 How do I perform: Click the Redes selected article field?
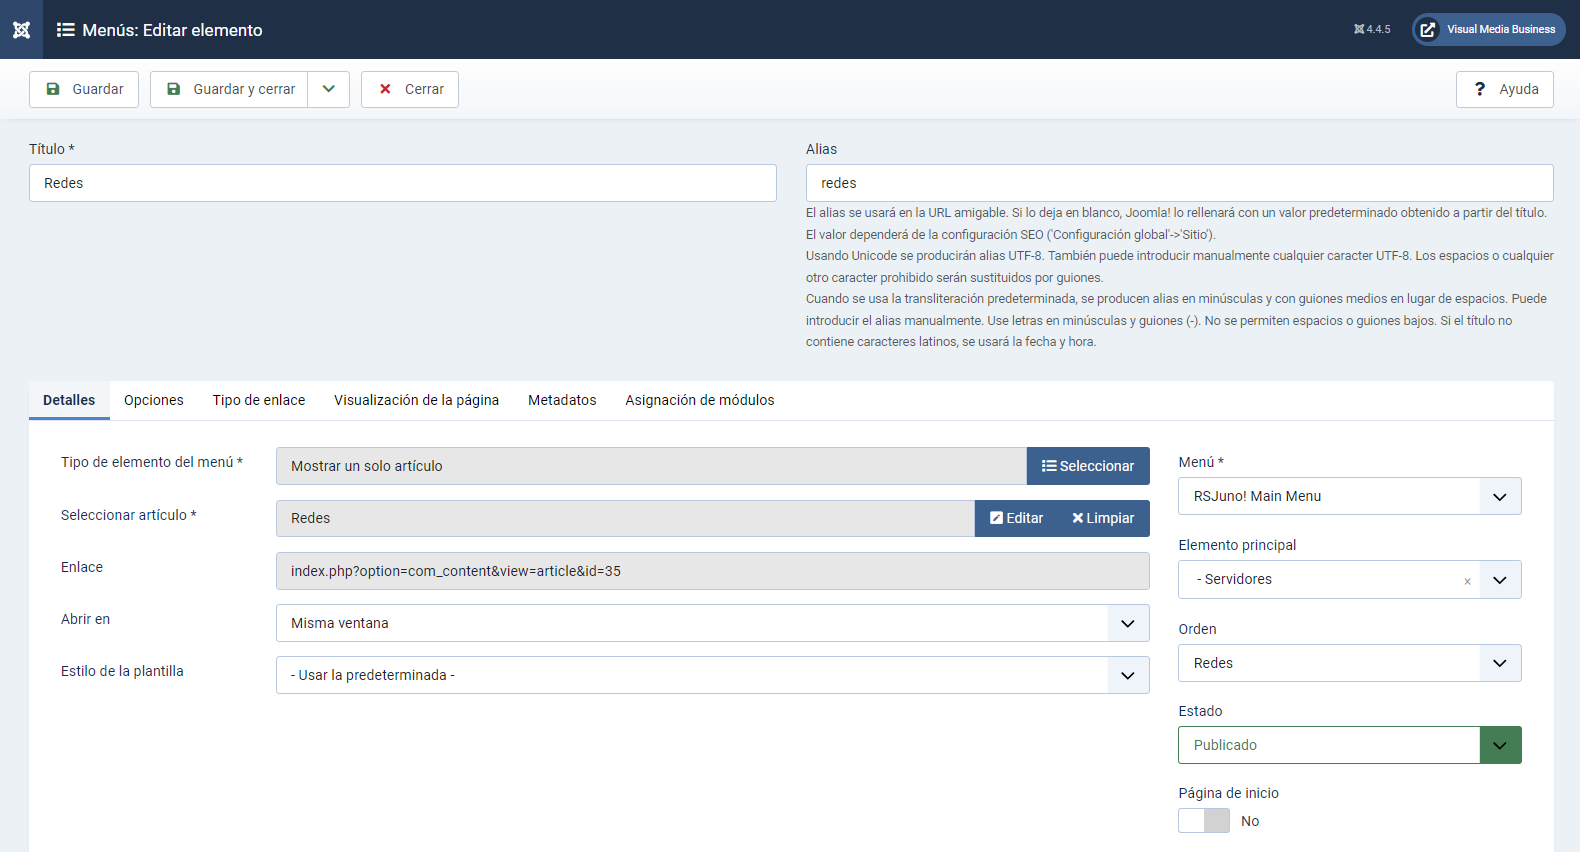(625, 518)
